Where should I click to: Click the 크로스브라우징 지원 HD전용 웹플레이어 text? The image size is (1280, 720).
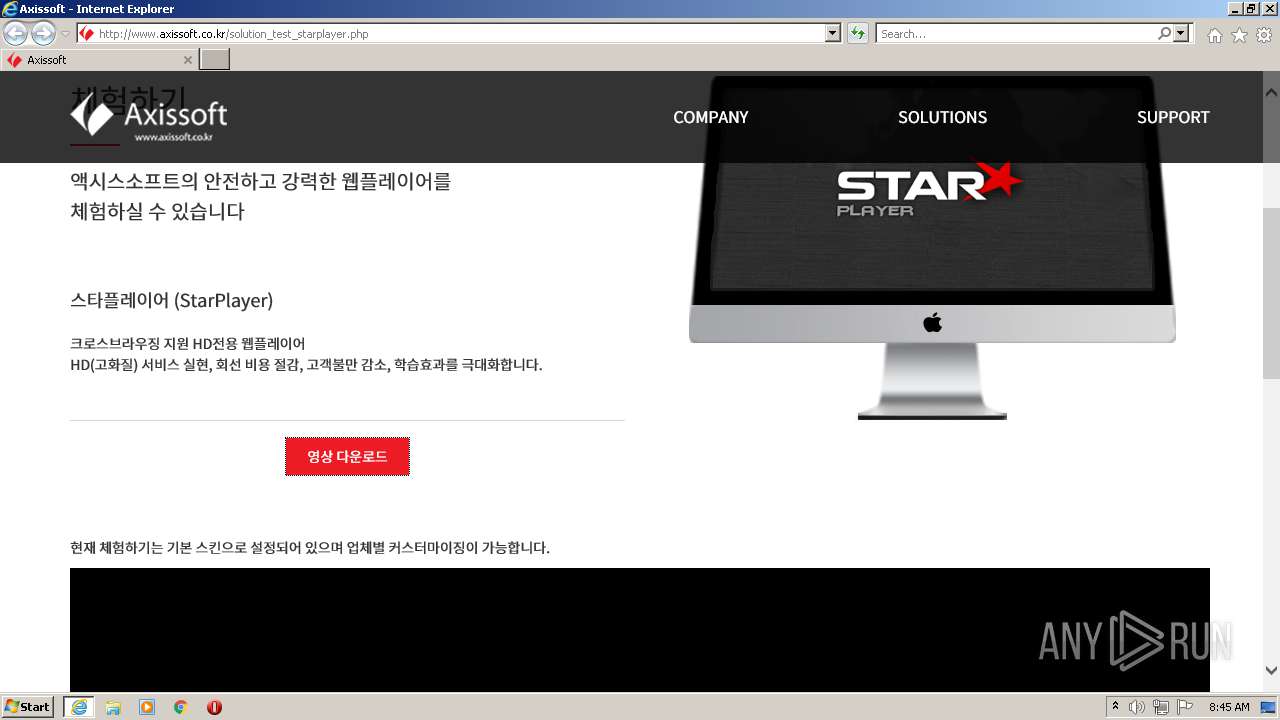187,343
